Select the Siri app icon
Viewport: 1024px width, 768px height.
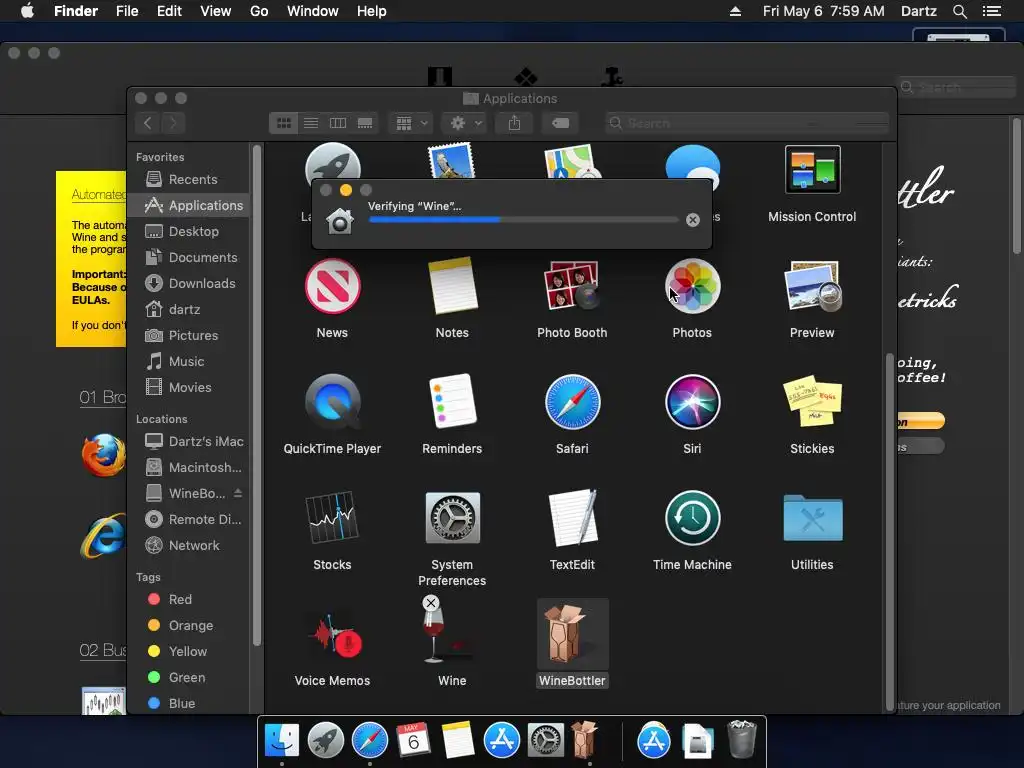click(692, 402)
